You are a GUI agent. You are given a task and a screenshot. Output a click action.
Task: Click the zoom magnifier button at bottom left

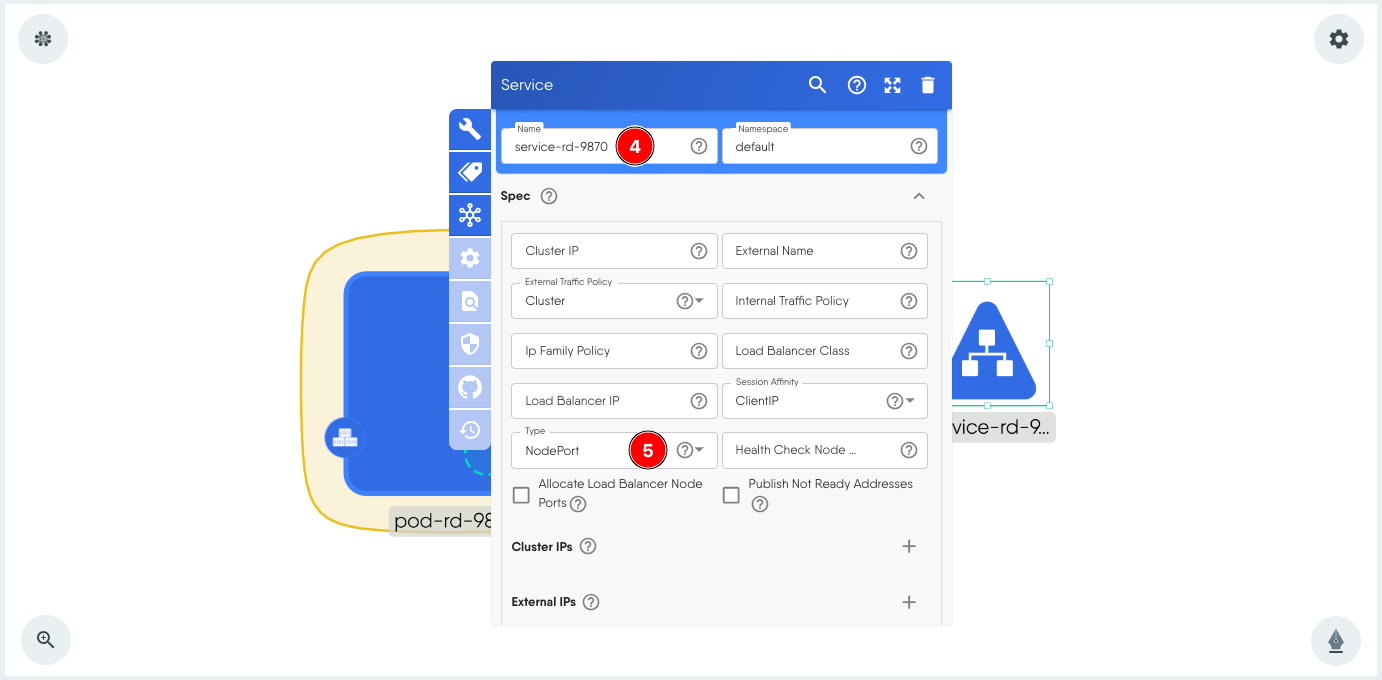point(45,640)
